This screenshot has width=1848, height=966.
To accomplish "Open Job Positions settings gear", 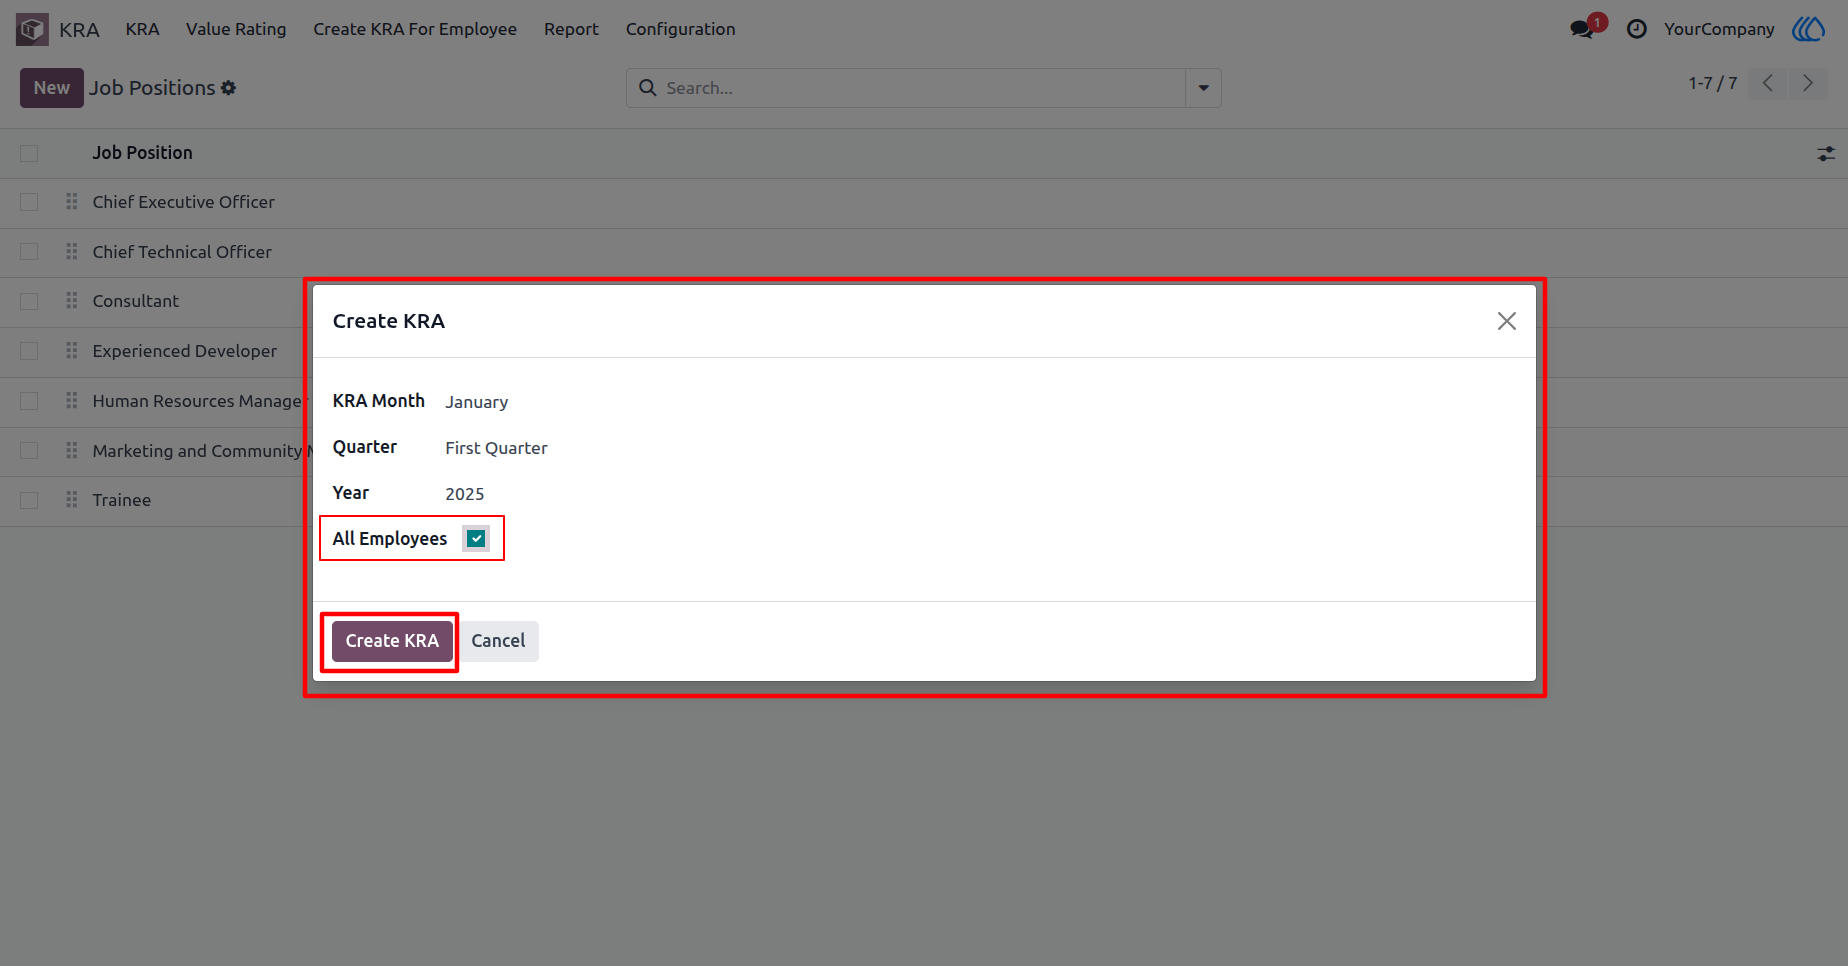I will (229, 88).
